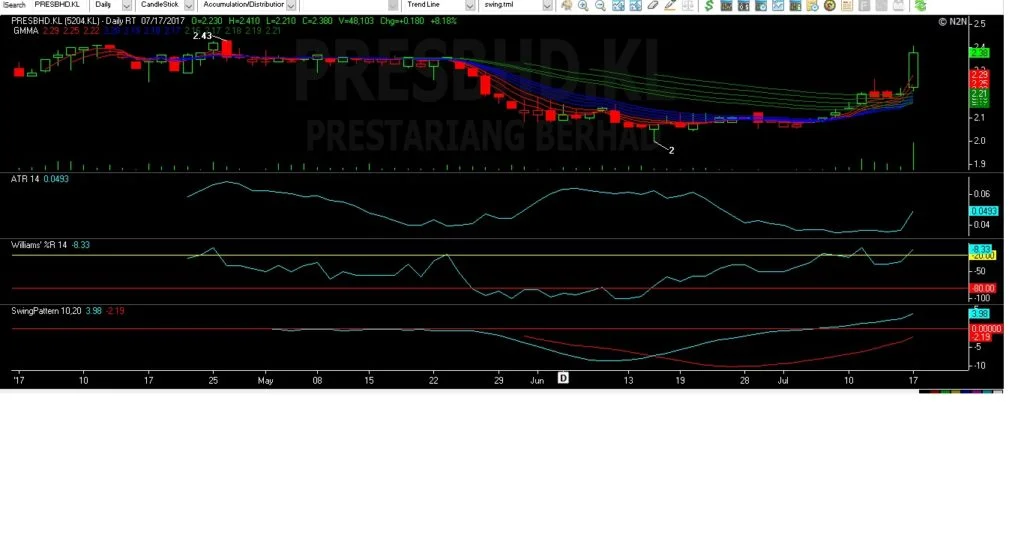
Task: Click the cyan 3.98 SwingPattern tag
Action: pos(980,314)
